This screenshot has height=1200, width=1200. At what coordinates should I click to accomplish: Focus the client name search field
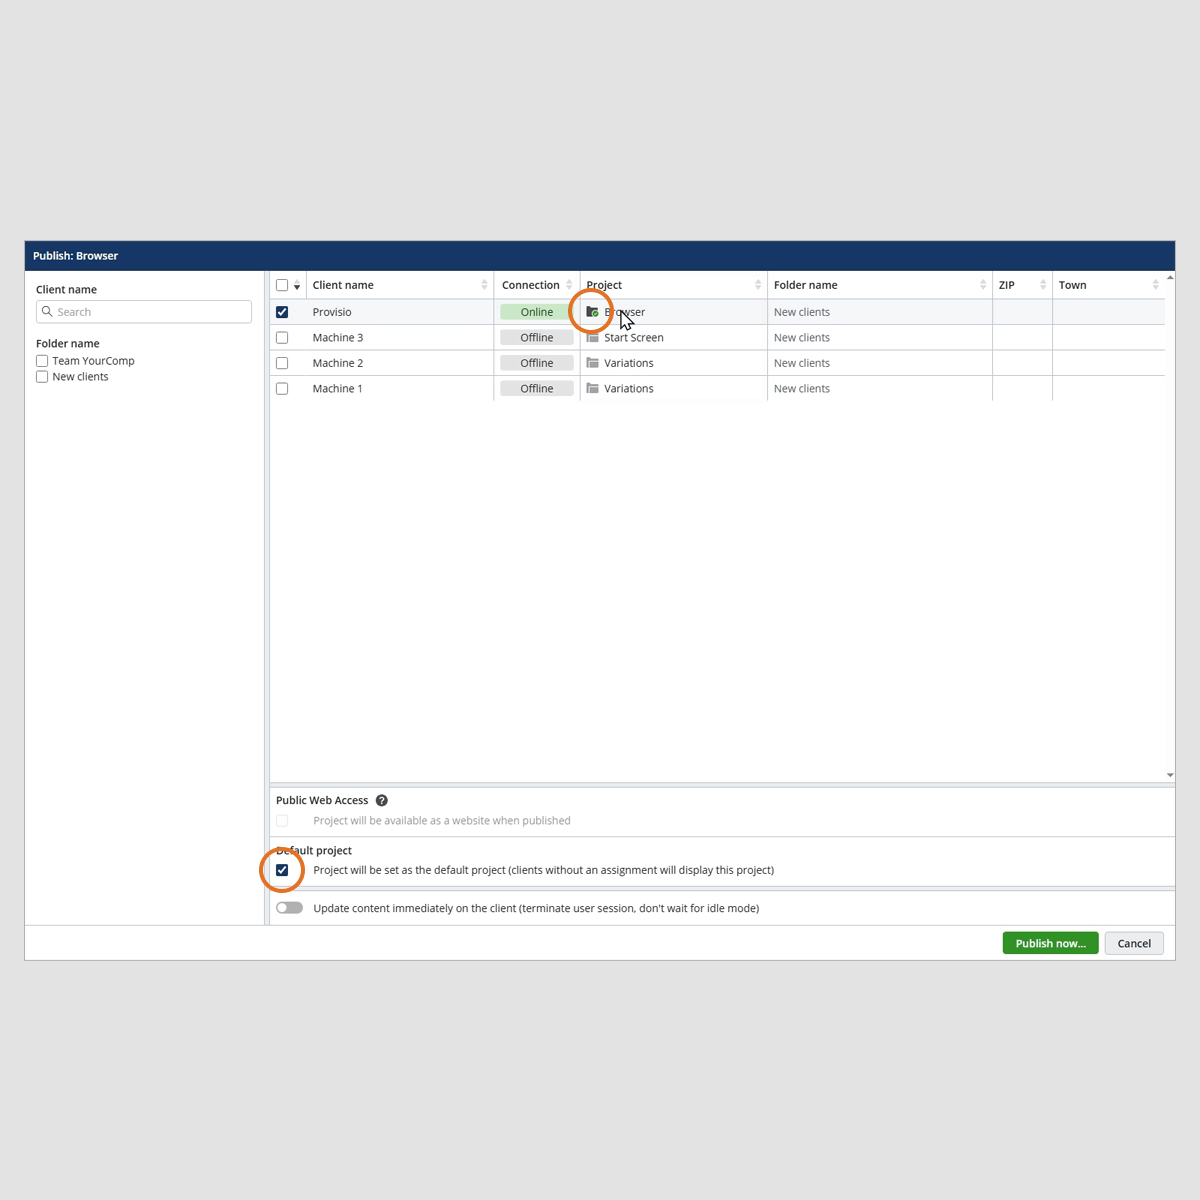[x=150, y=312]
